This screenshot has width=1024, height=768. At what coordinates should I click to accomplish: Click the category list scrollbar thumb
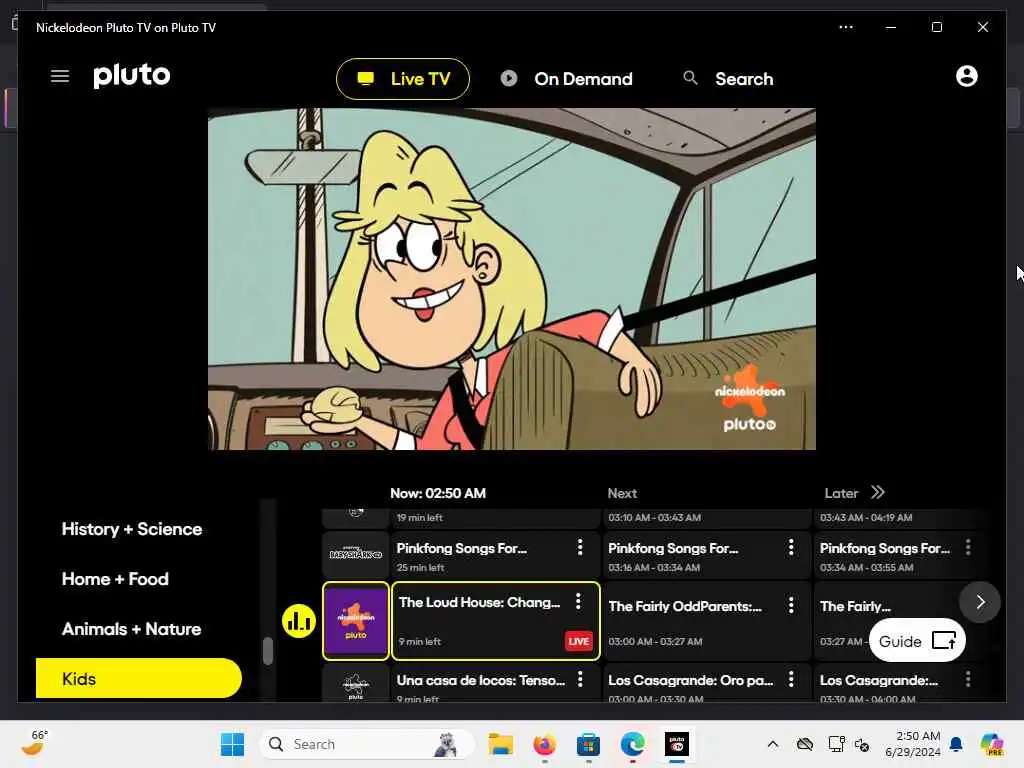(x=268, y=650)
